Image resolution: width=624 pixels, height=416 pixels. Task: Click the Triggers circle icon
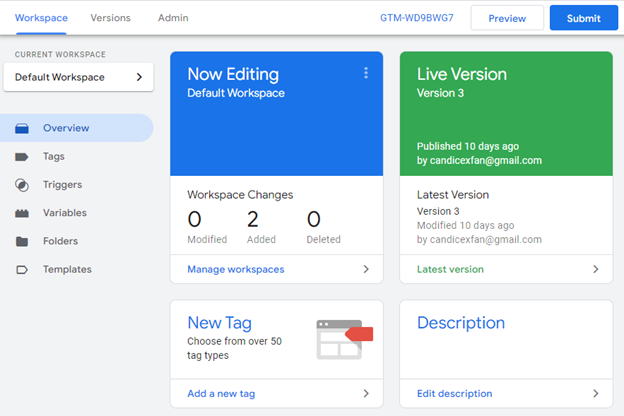22,185
